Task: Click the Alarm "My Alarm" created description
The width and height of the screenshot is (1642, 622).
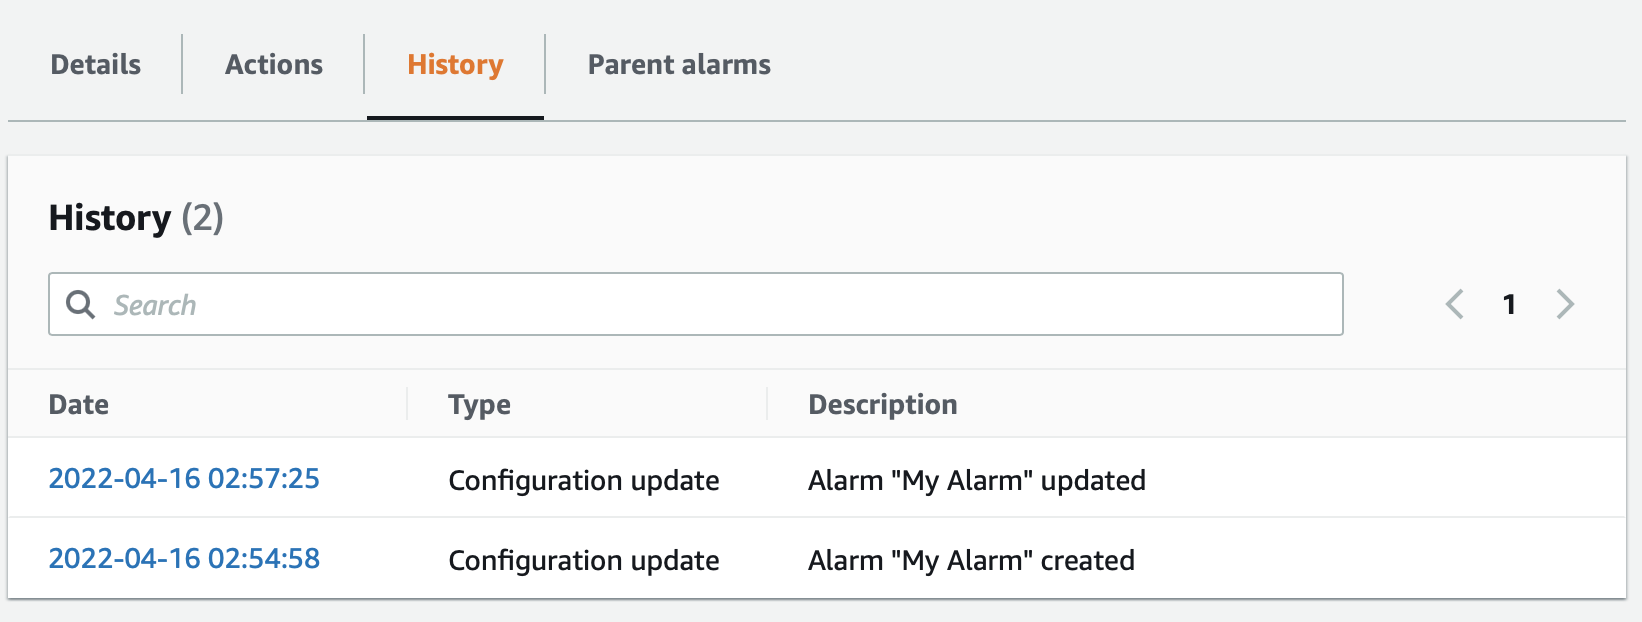Action: coord(971,561)
